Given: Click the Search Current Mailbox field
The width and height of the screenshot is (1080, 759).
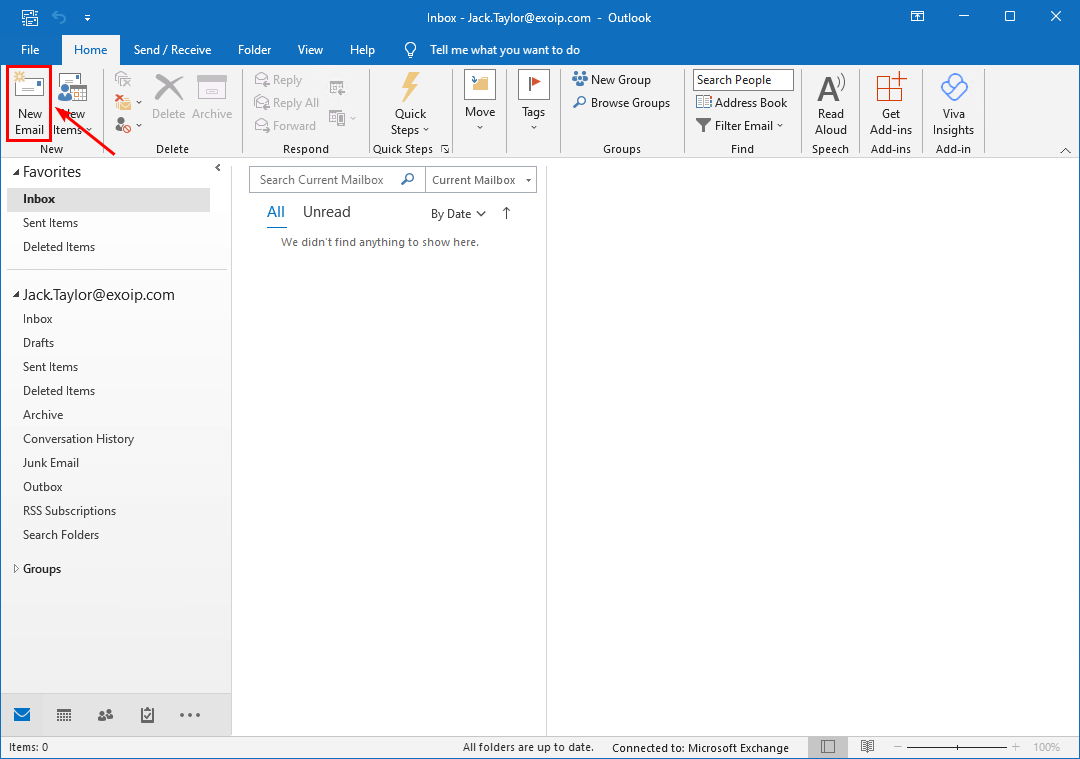Looking at the screenshot, I should click(x=322, y=180).
